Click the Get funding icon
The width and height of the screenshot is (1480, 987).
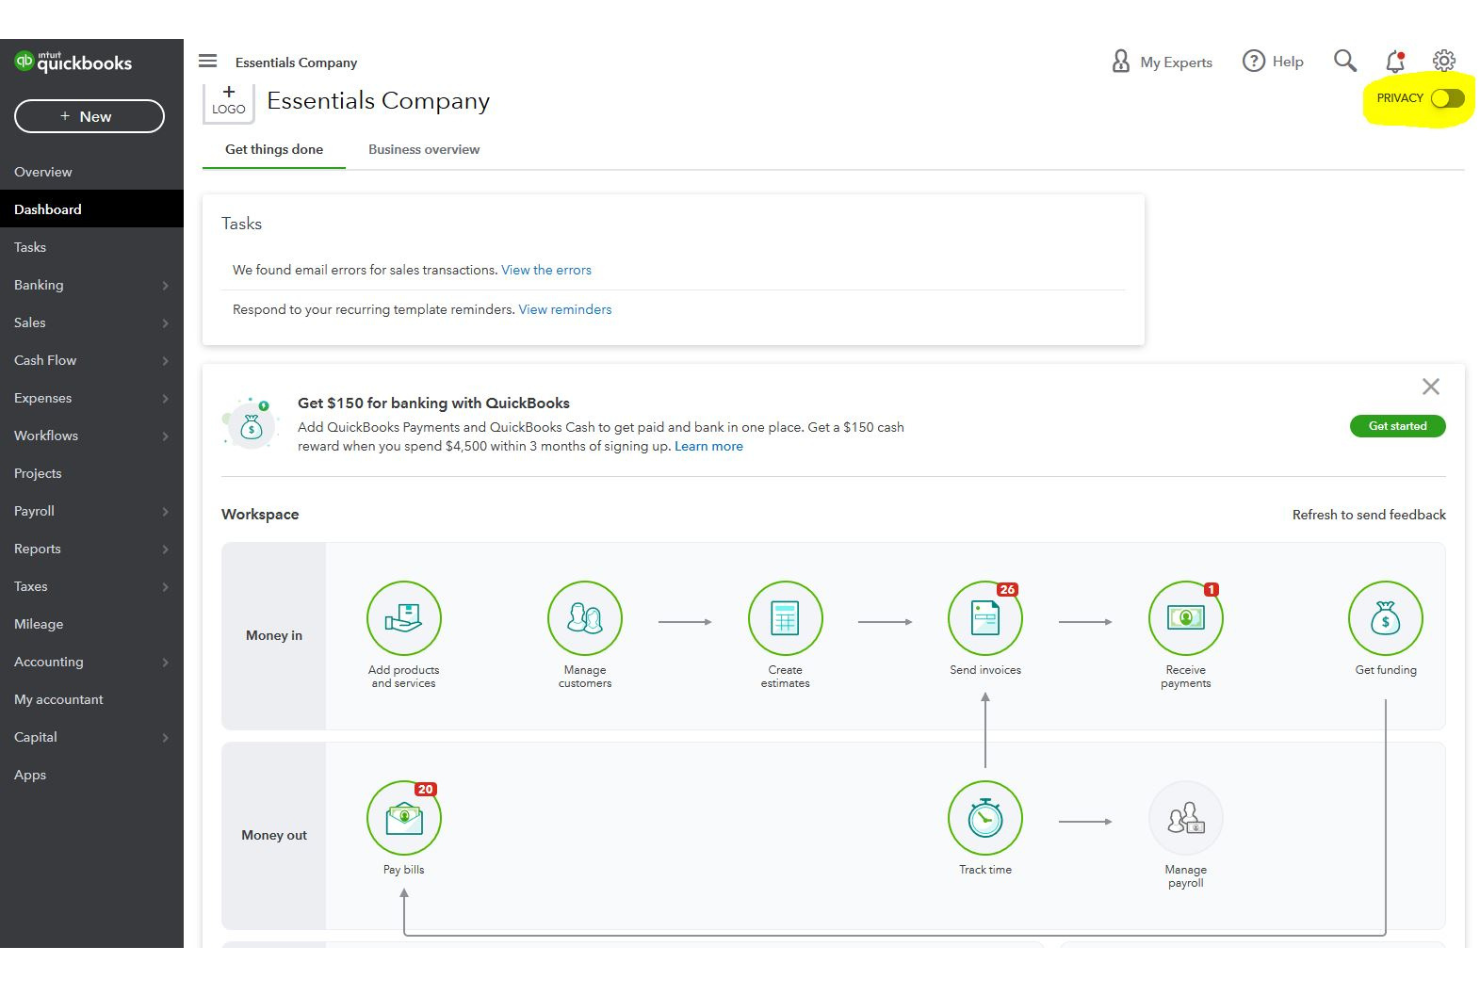pos(1386,618)
